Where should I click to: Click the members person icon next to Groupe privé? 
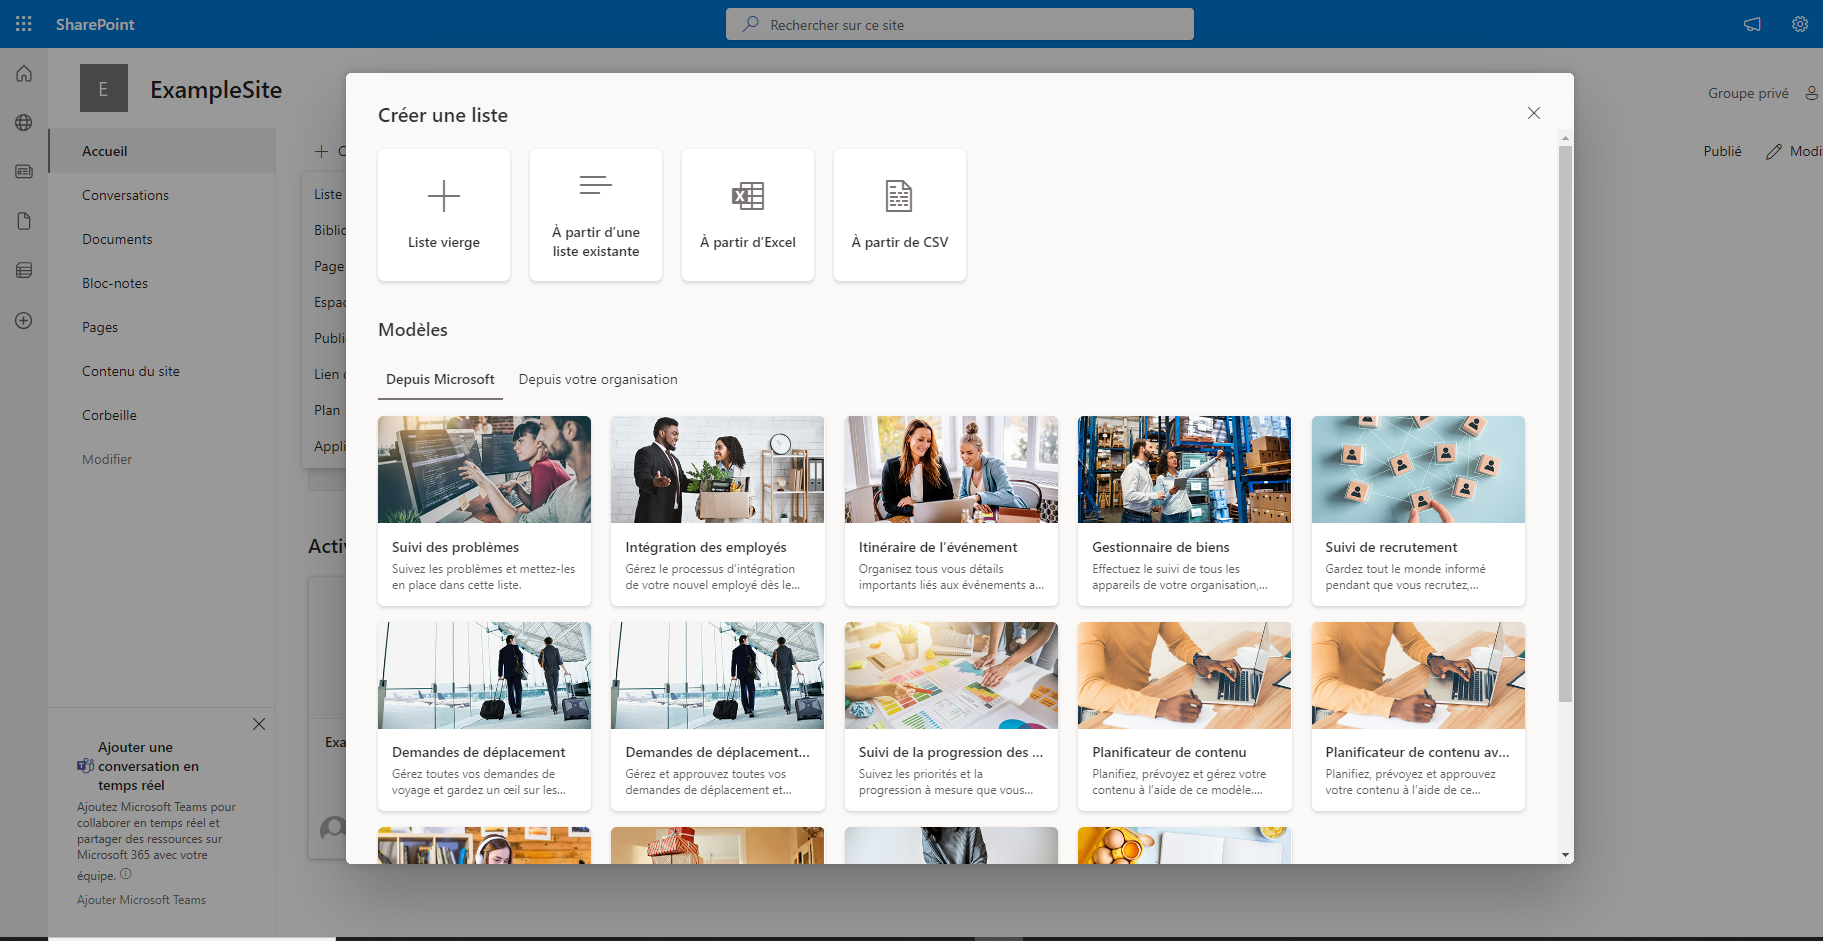click(x=1811, y=93)
